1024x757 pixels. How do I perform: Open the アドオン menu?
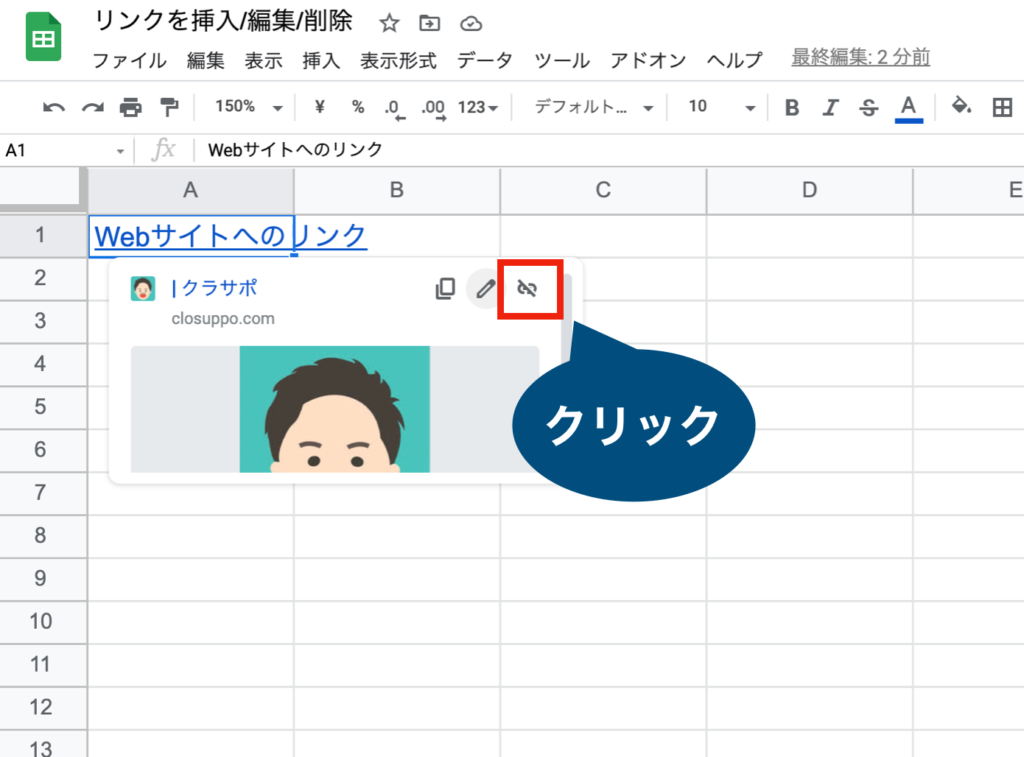click(648, 60)
